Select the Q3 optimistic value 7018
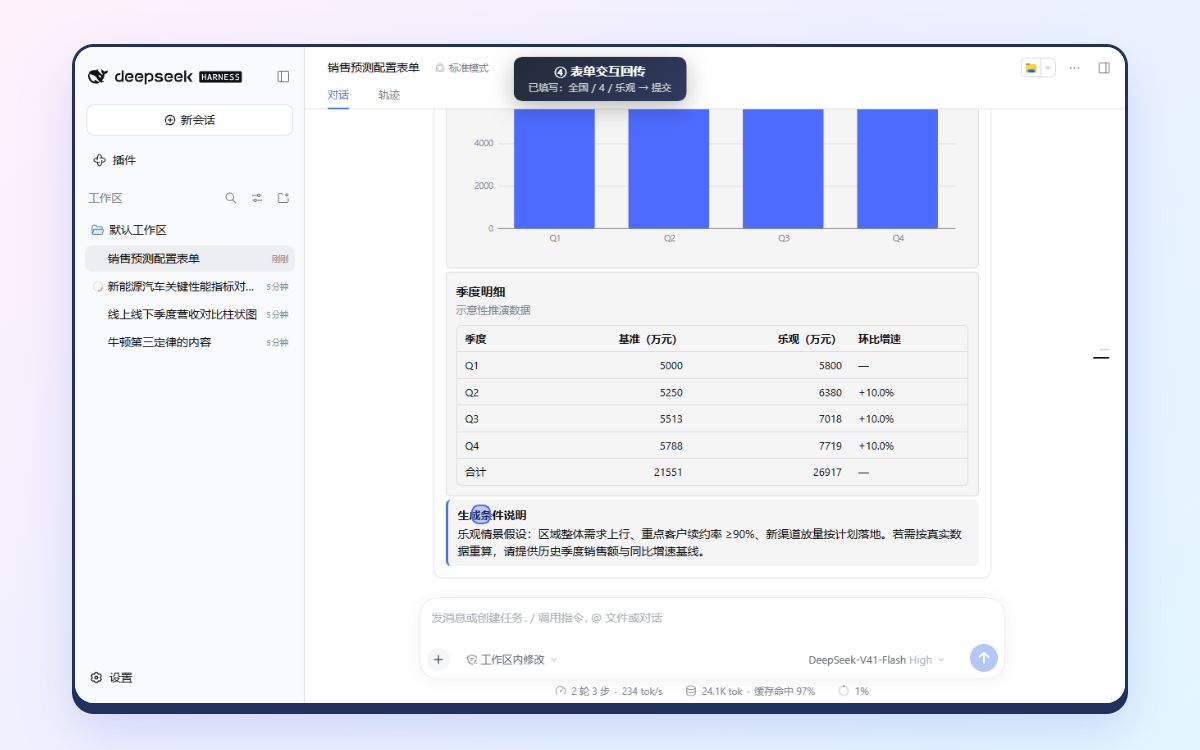Image resolution: width=1200 pixels, height=750 pixels. click(830, 419)
